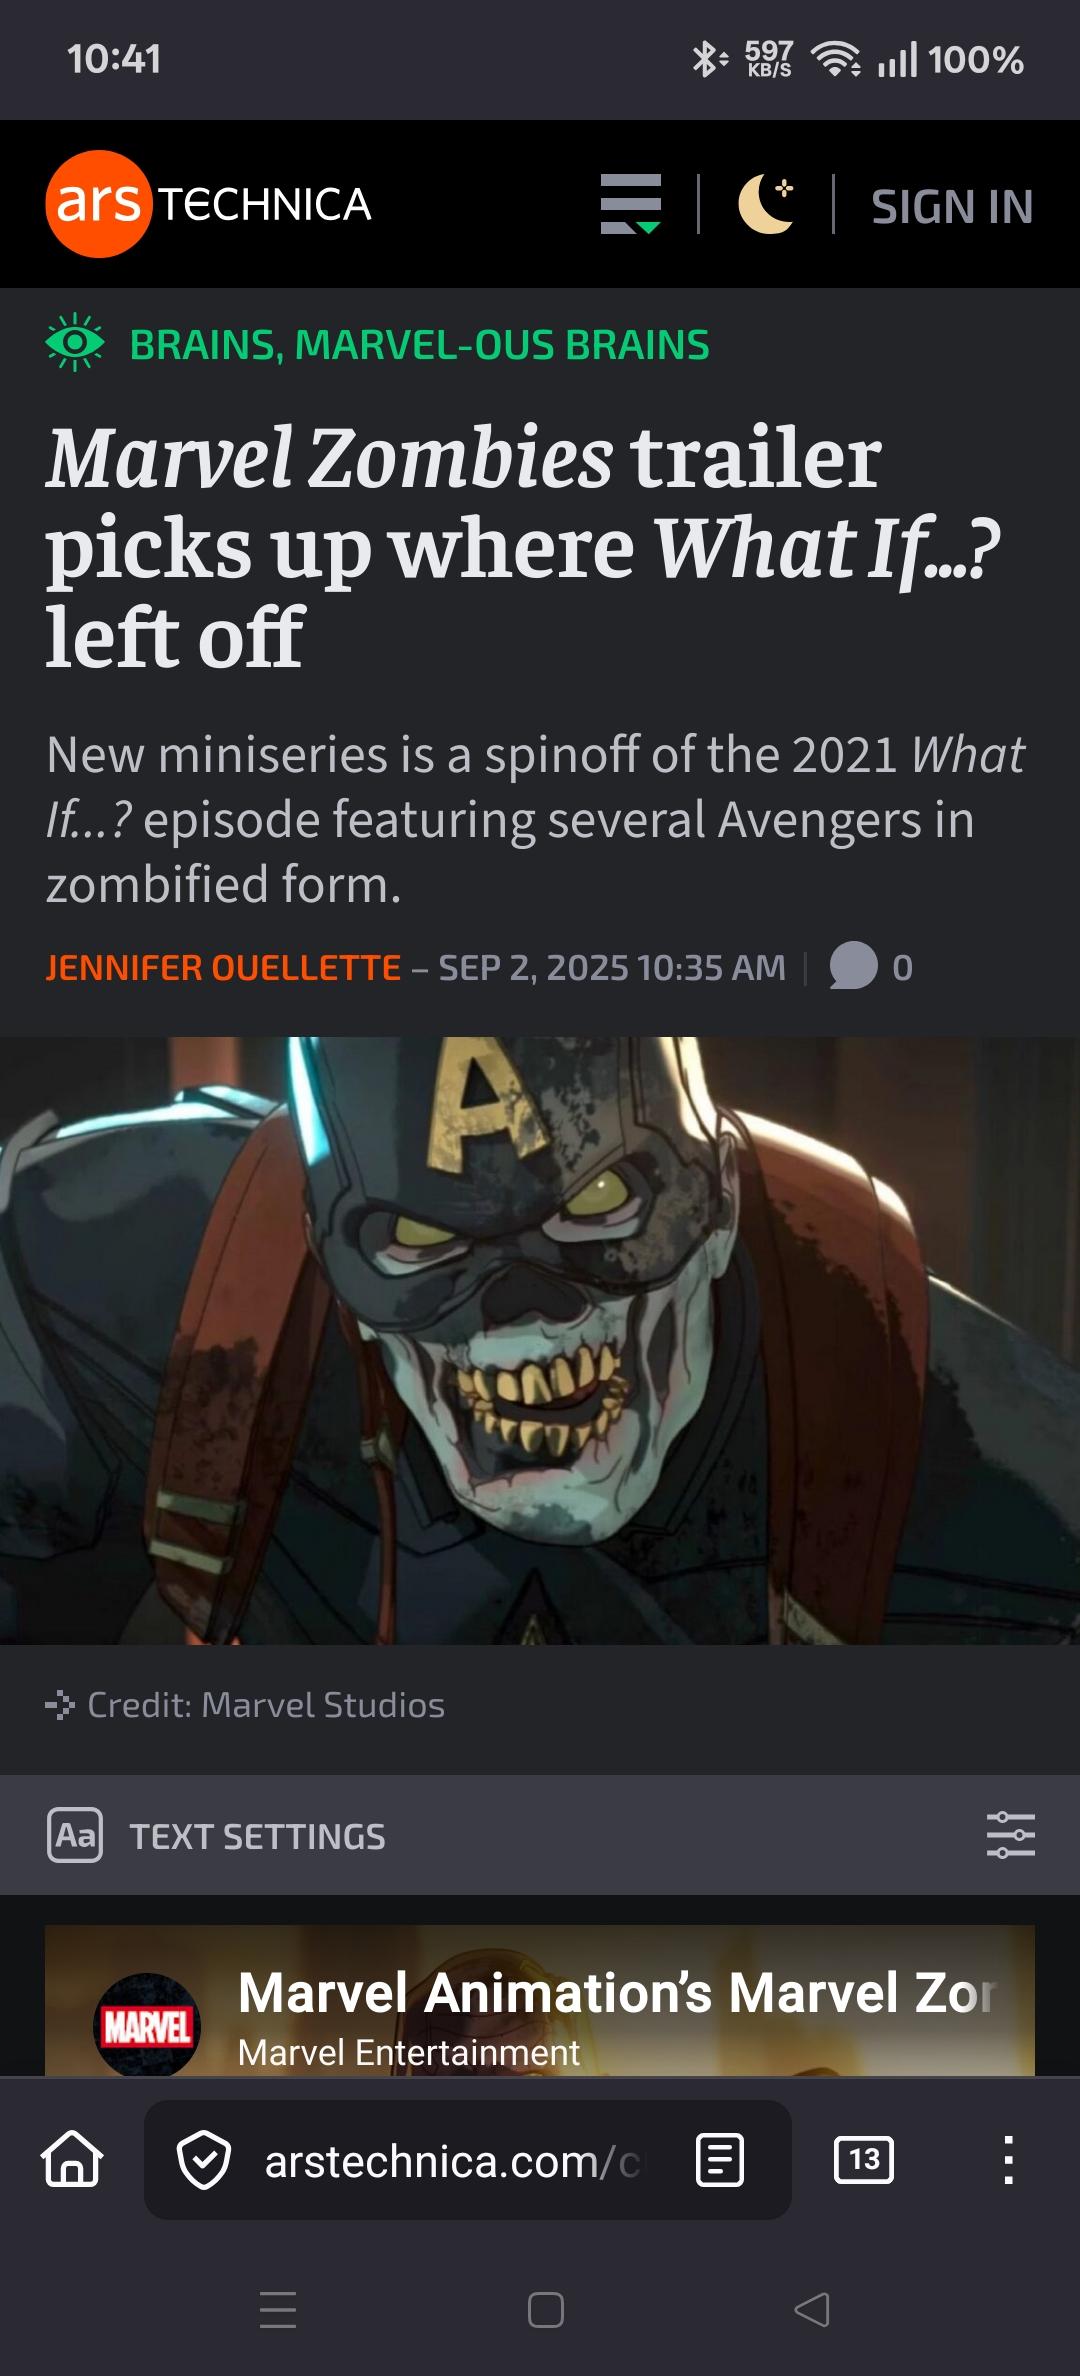
Task: Enable reader view mode icon
Action: click(x=720, y=2160)
